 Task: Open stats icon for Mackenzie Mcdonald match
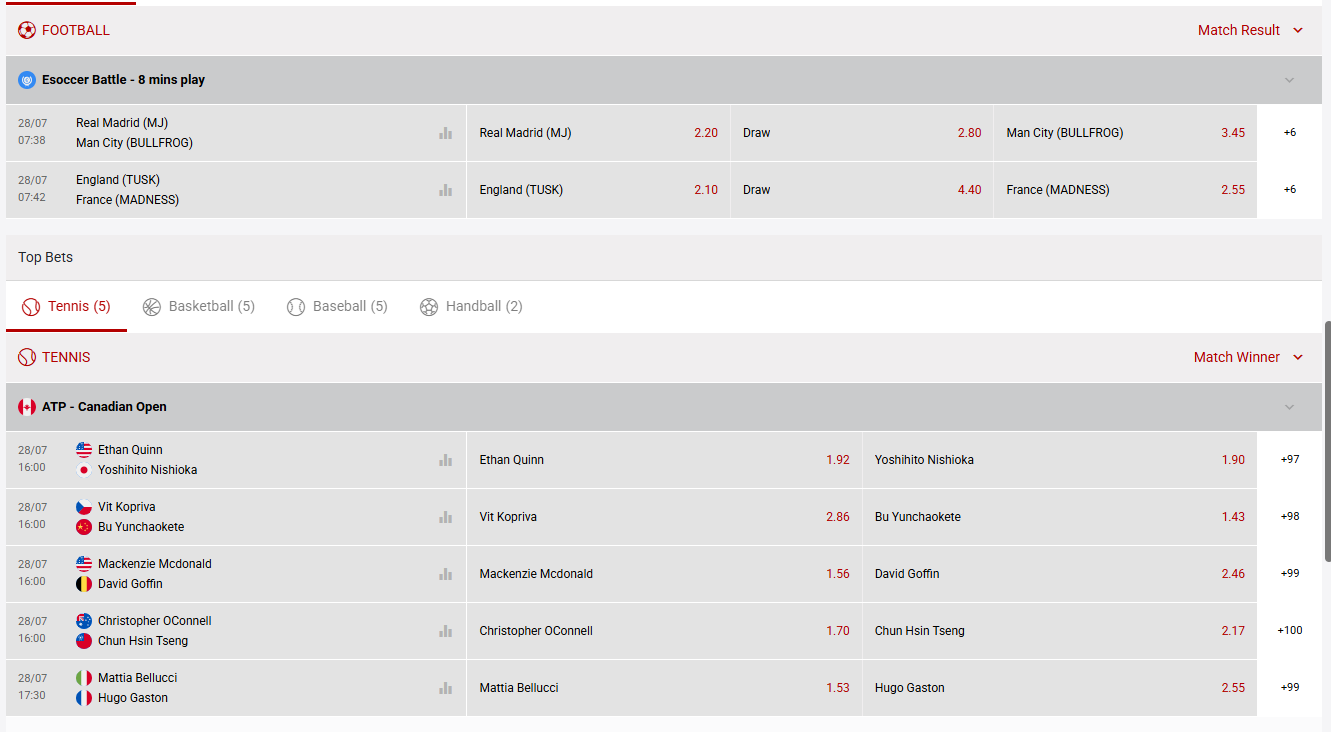(445, 574)
